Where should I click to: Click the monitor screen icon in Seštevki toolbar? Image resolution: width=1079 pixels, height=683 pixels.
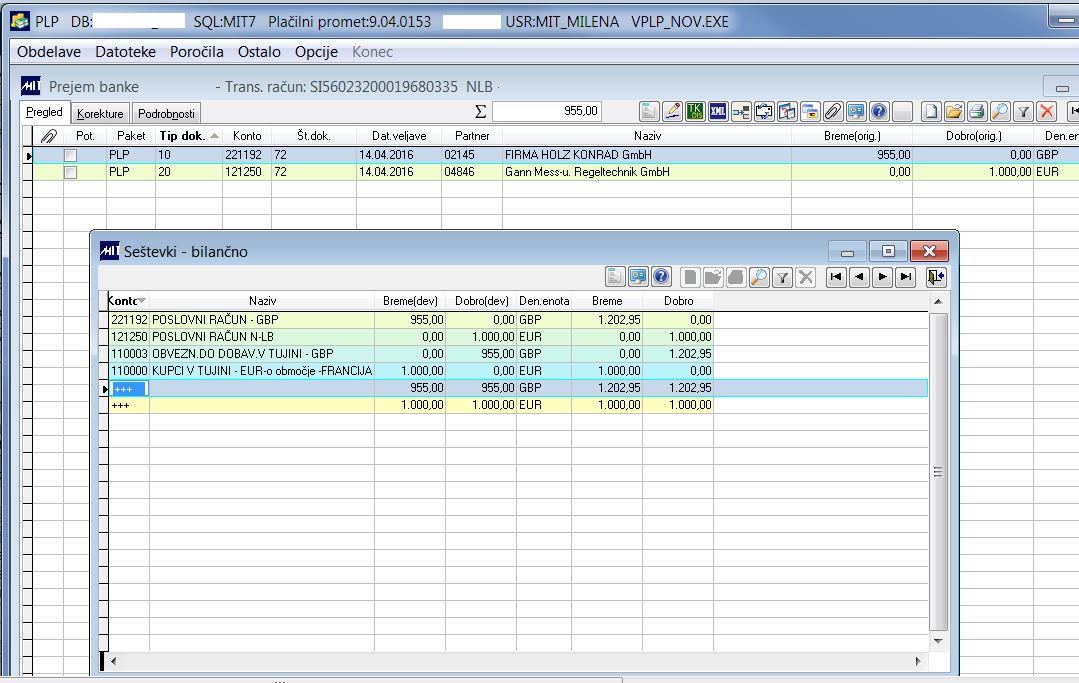point(638,277)
